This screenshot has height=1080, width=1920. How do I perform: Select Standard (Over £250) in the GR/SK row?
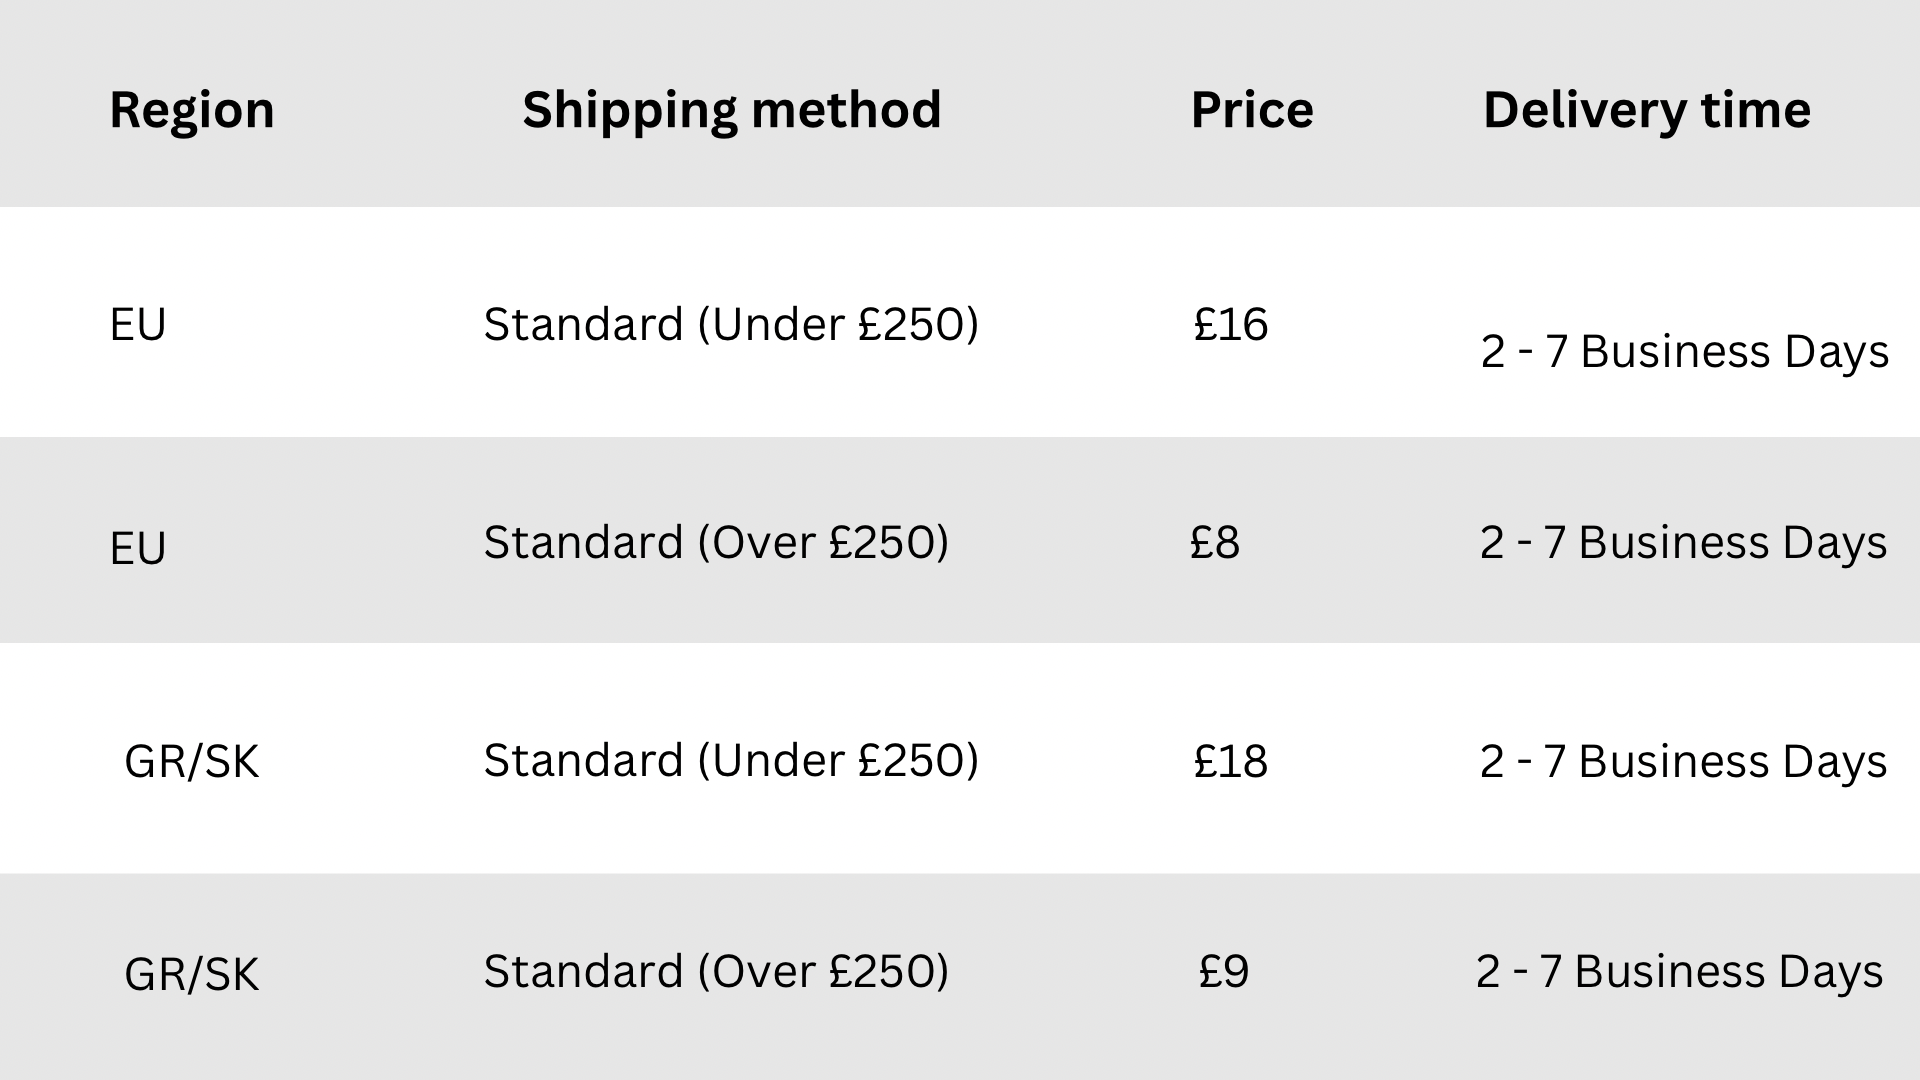click(716, 971)
